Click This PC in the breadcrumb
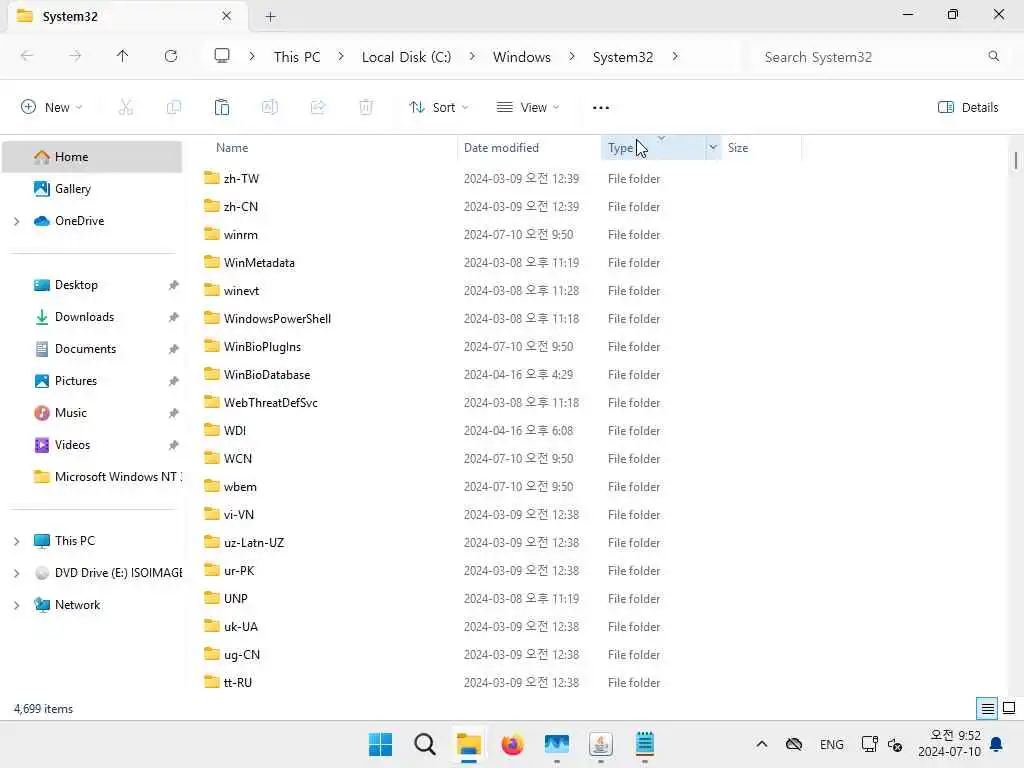This screenshot has height=768, width=1024. click(297, 57)
